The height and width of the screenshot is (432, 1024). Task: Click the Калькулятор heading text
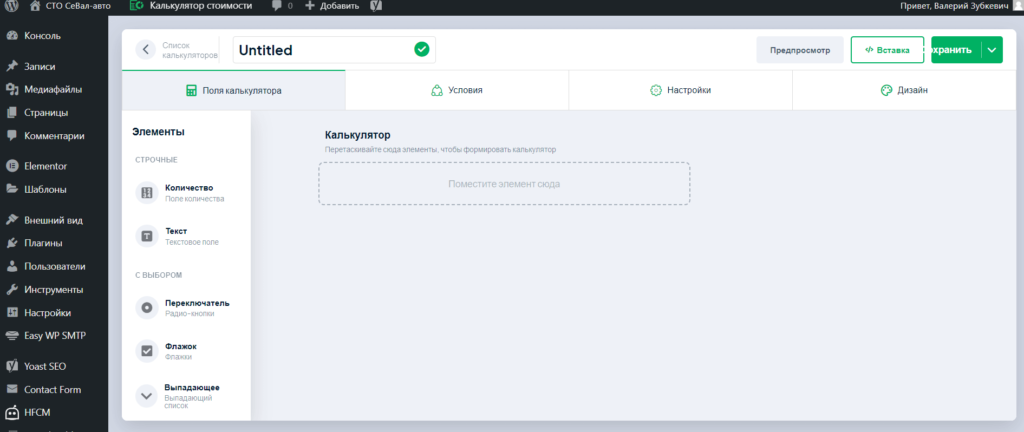[358, 135]
